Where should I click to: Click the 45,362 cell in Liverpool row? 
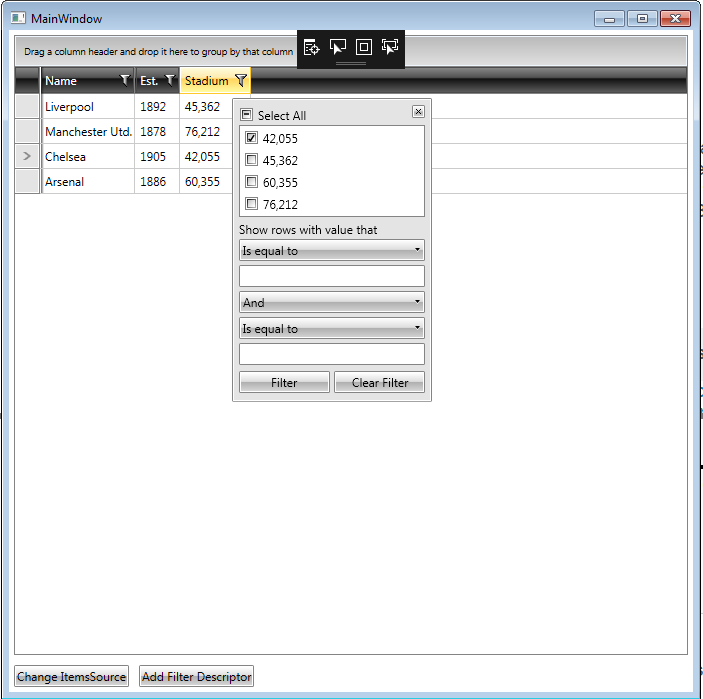click(206, 107)
